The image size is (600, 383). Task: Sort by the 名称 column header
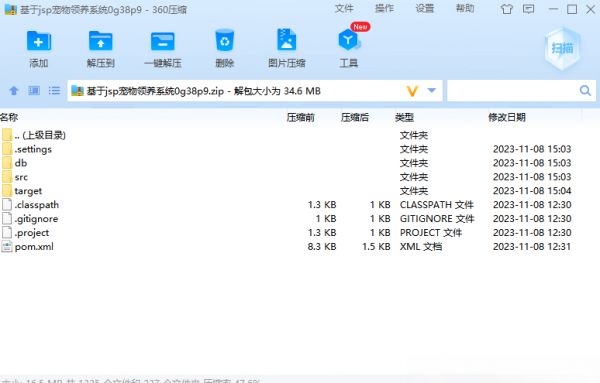[9, 117]
